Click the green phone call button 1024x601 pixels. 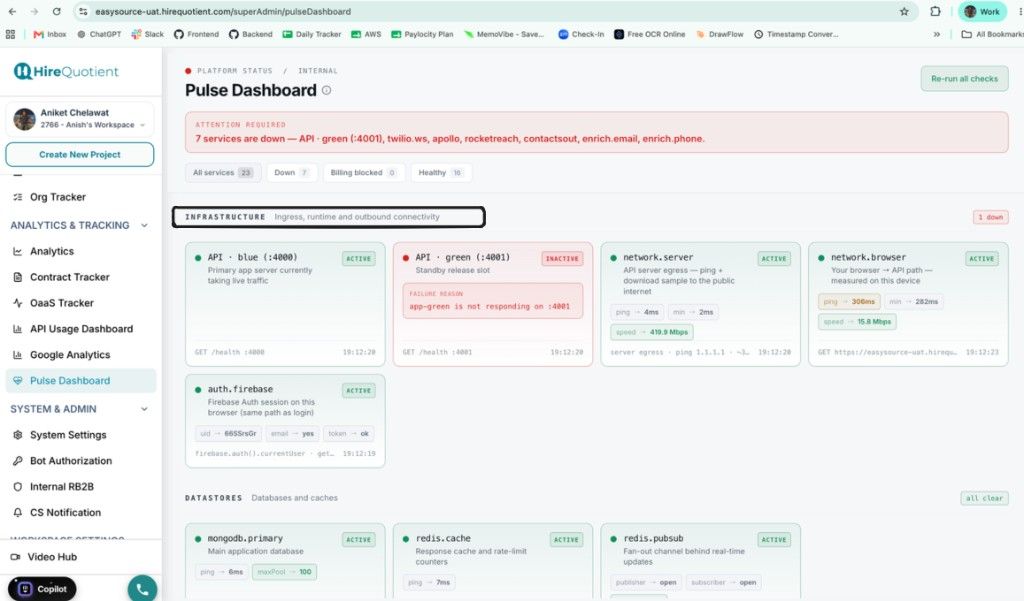tap(142, 589)
